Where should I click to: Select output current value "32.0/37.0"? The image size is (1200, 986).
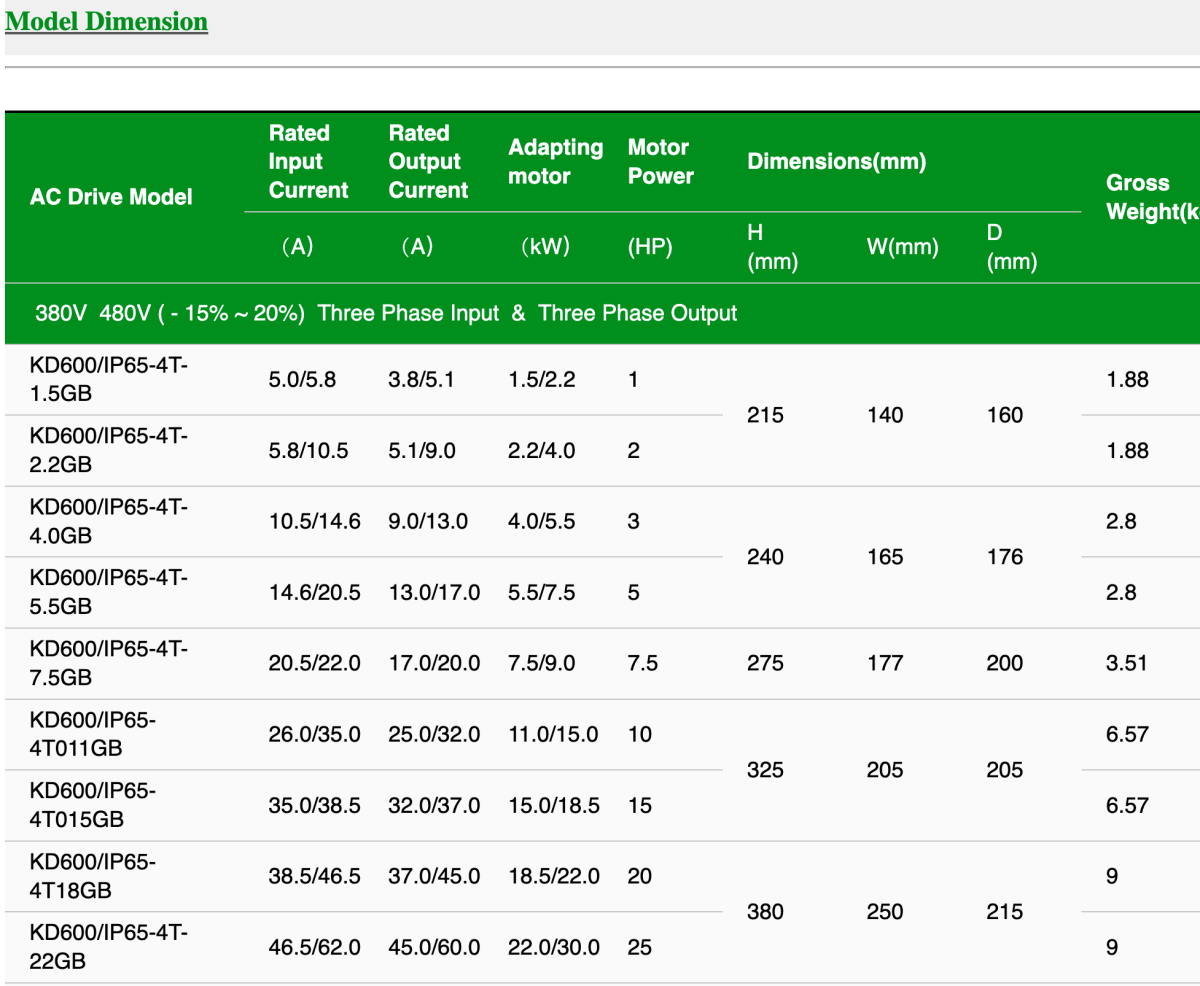click(x=434, y=805)
